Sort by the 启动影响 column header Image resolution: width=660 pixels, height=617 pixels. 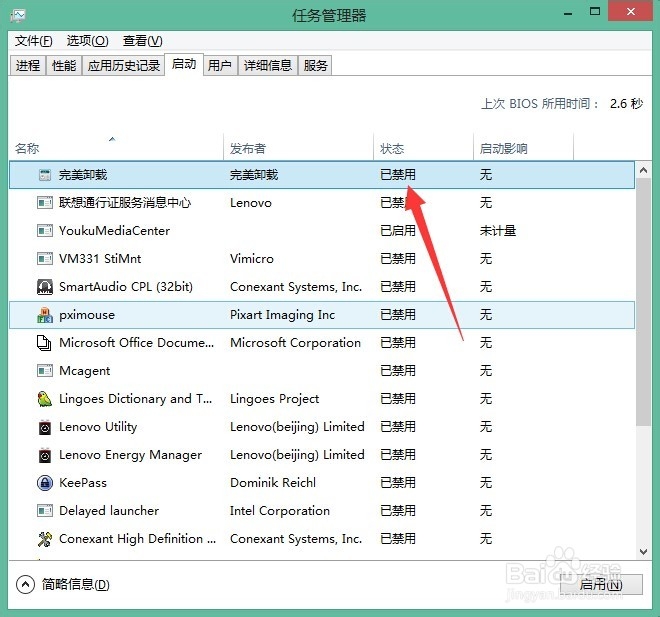(524, 148)
